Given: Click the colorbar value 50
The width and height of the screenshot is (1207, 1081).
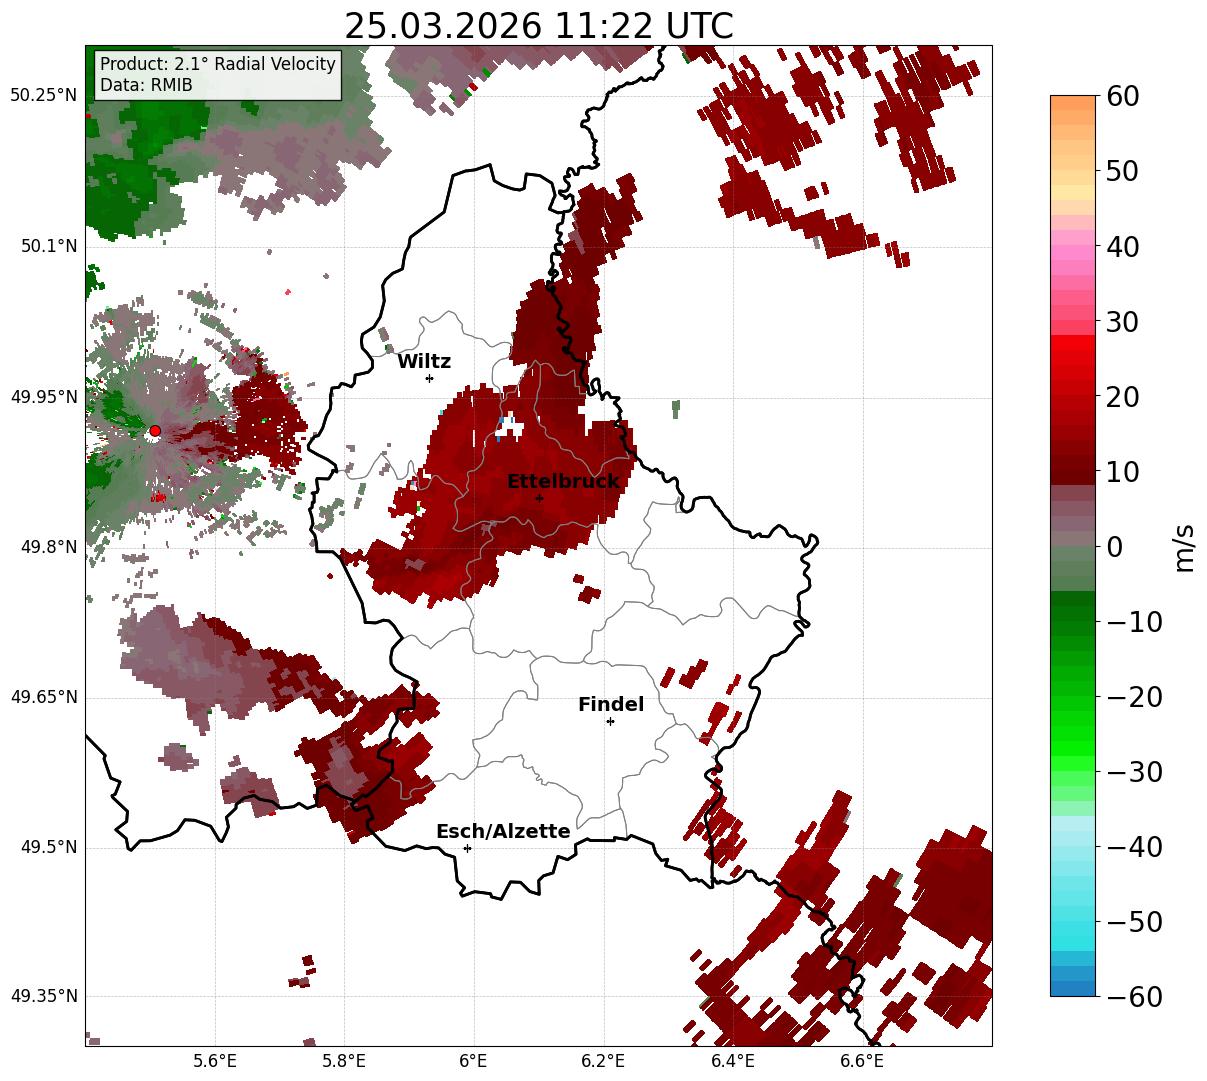Looking at the screenshot, I should (1123, 171).
